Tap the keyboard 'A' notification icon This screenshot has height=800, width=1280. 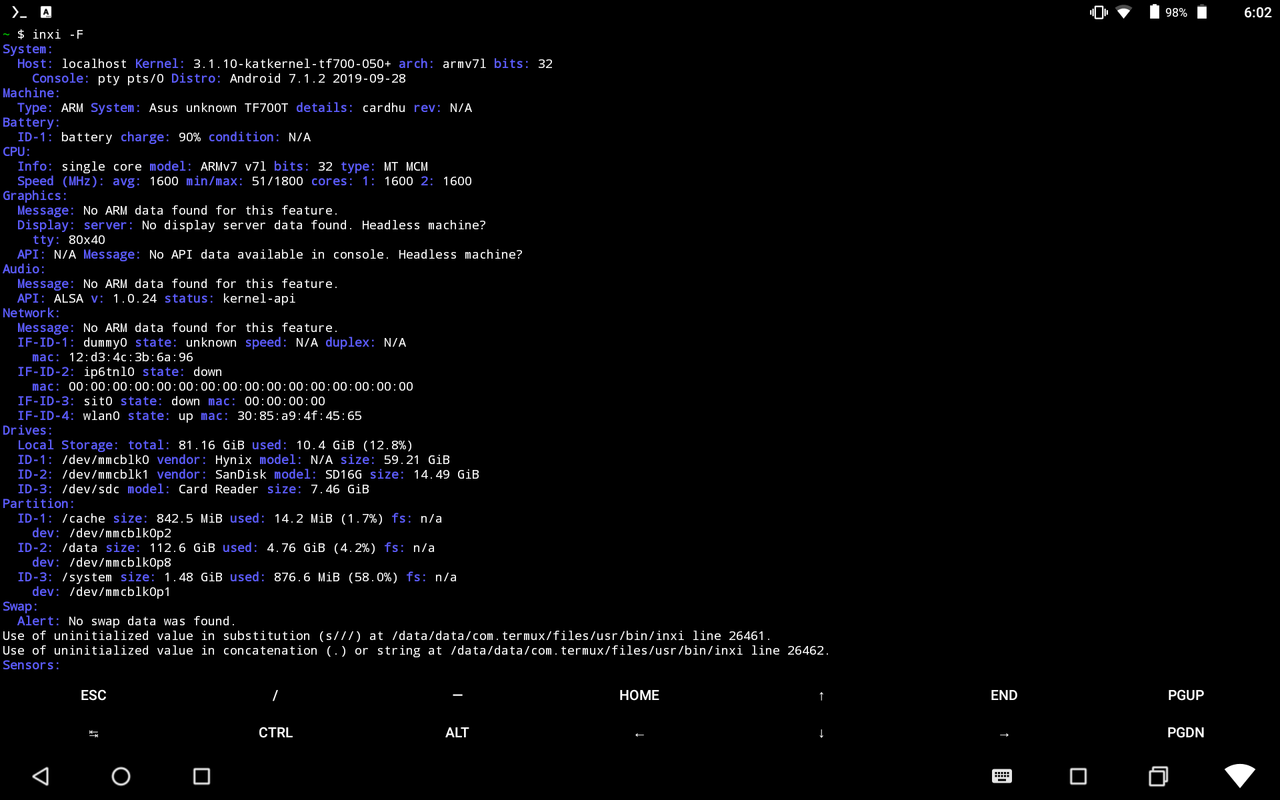(x=46, y=12)
